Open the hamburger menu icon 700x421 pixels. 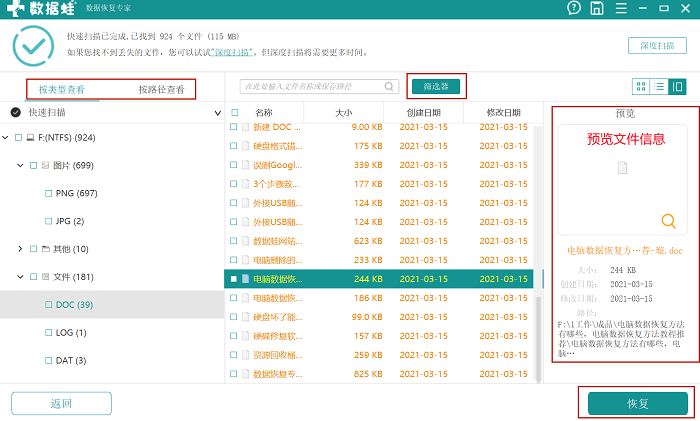pyautogui.click(x=621, y=8)
